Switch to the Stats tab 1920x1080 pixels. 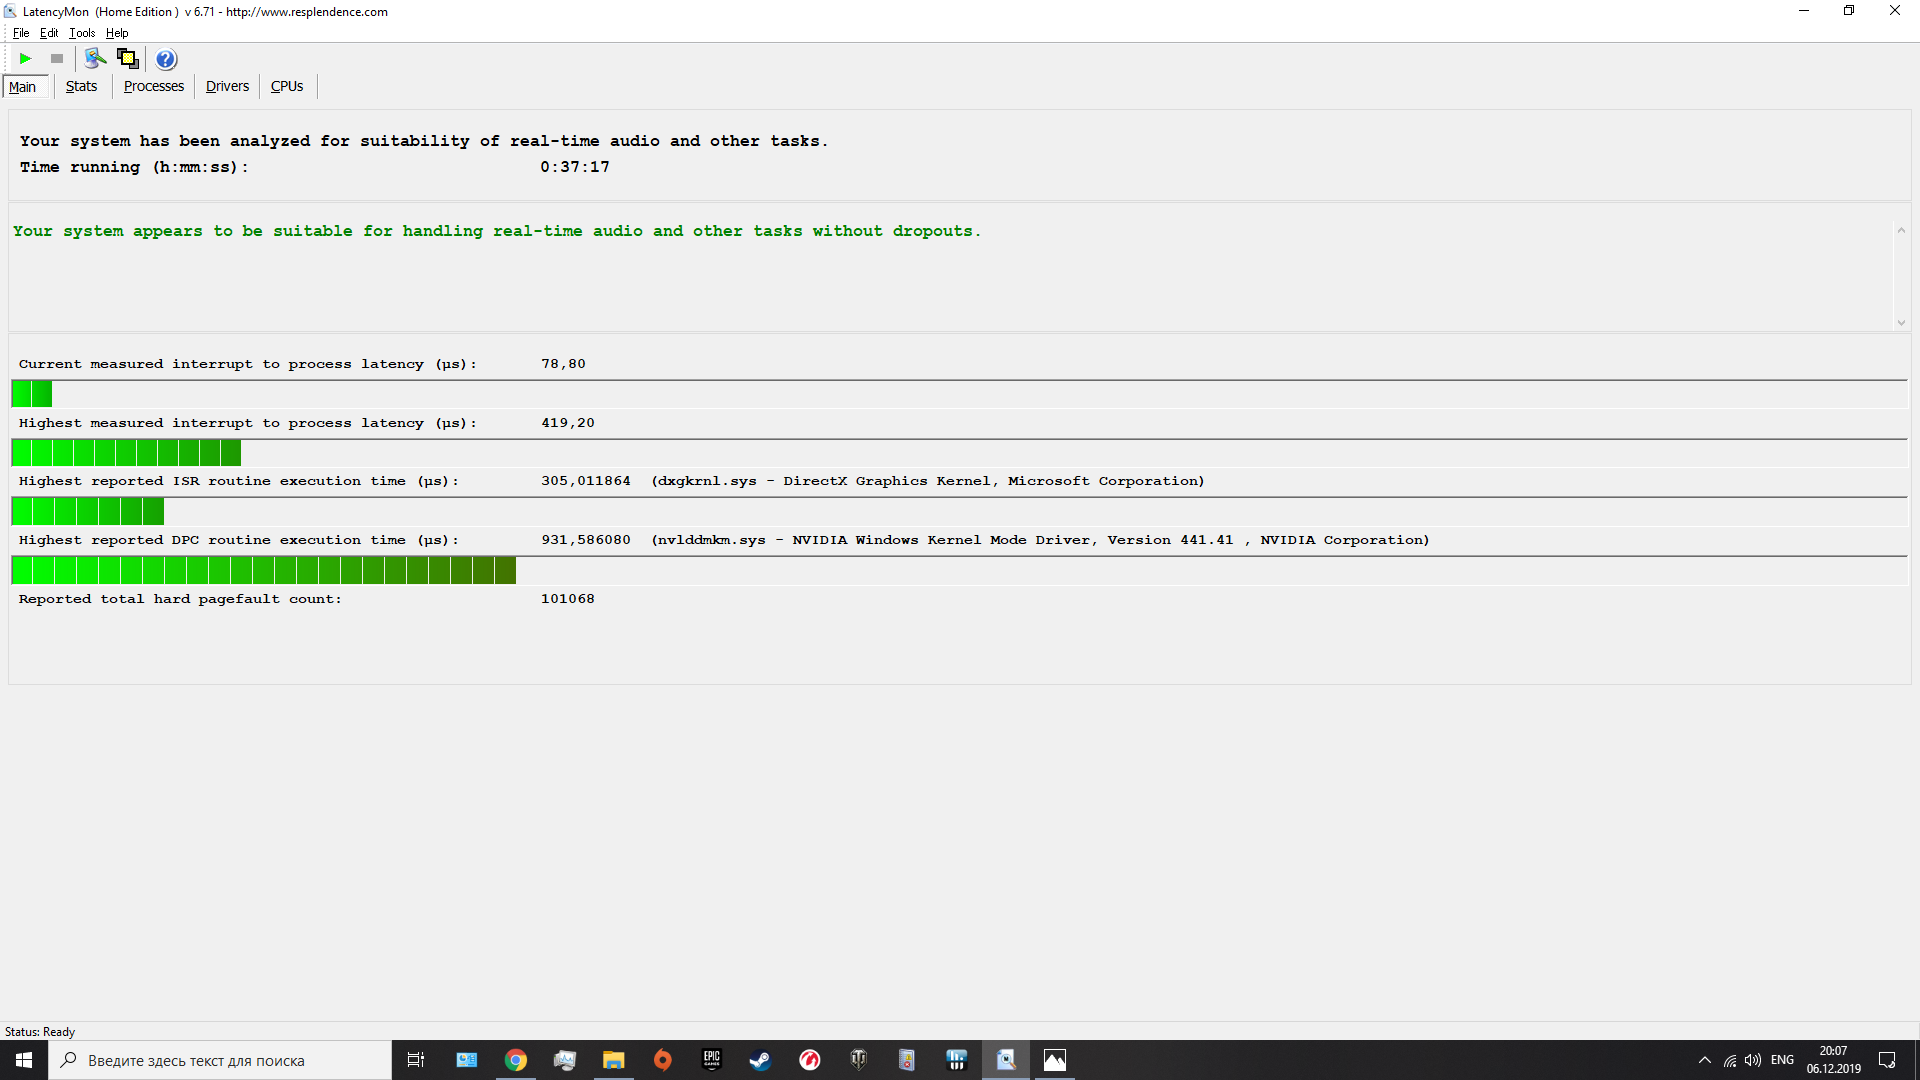click(81, 86)
